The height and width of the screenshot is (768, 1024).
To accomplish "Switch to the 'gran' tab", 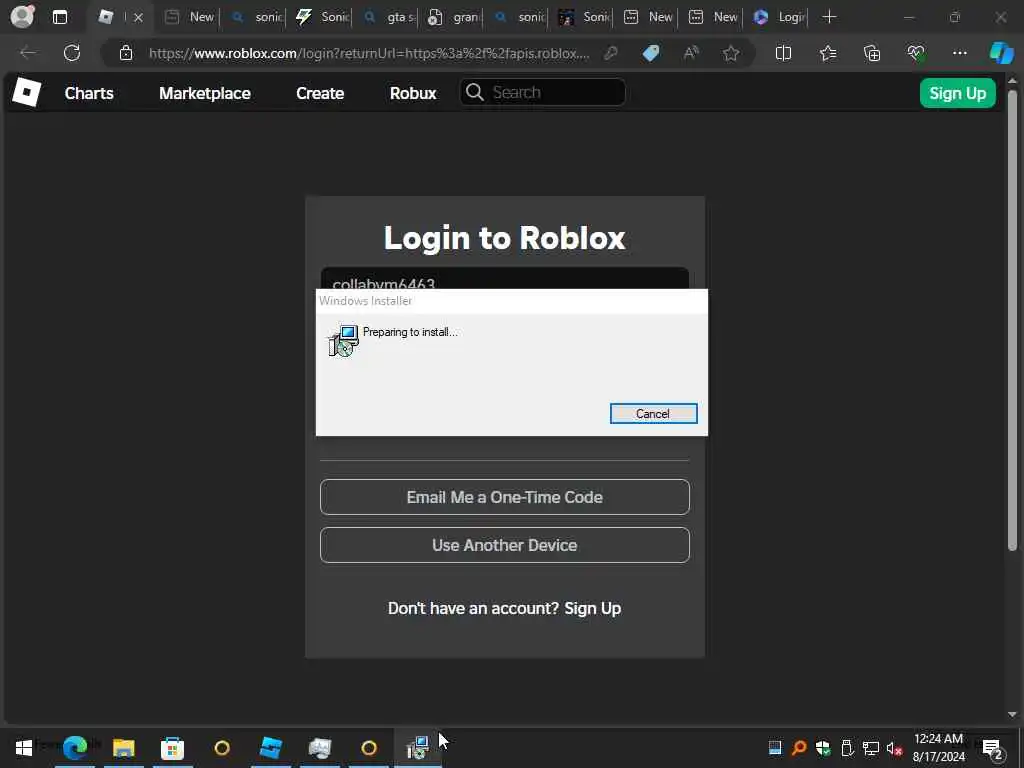I will click(x=455, y=17).
